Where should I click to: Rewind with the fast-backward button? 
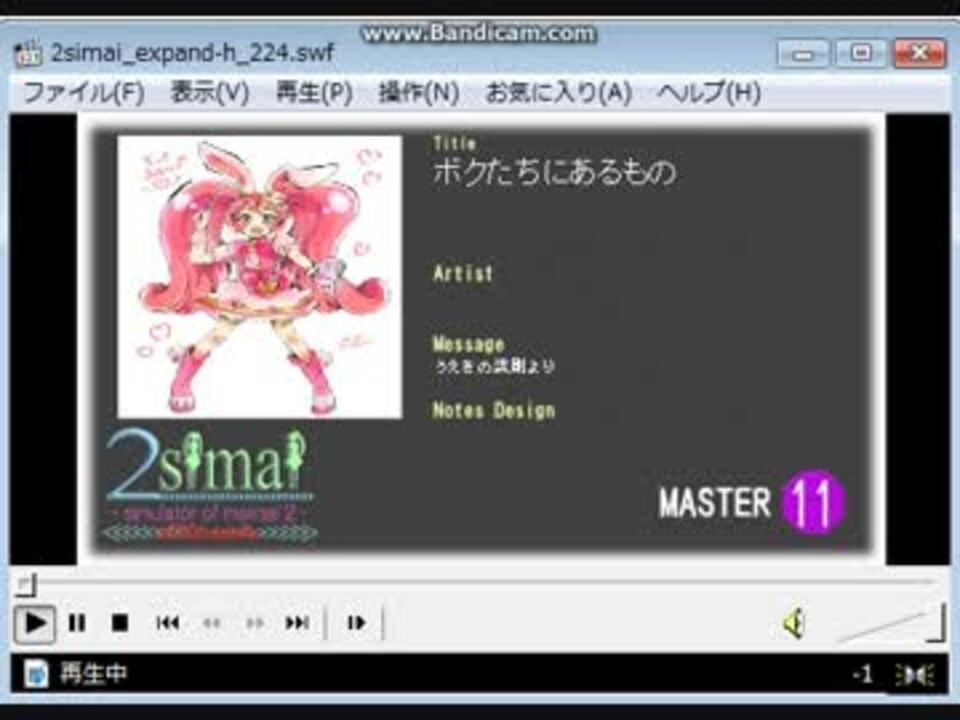click(x=211, y=623)
